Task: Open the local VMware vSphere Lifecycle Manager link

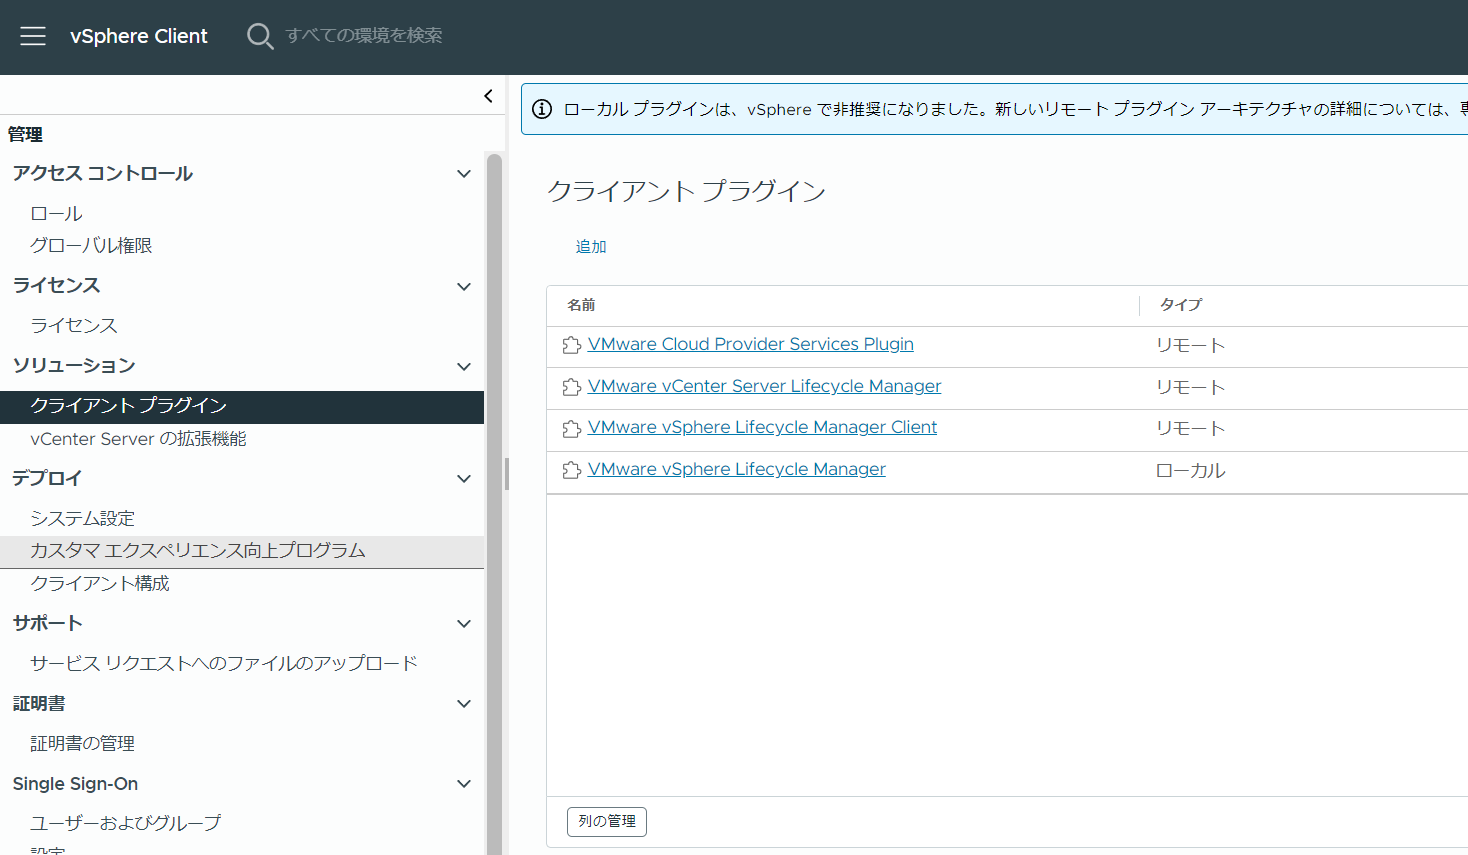Action: click(737, 469)
